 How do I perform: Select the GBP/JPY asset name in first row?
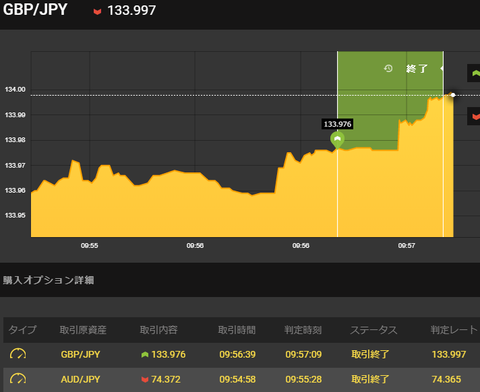pos(80,354)
